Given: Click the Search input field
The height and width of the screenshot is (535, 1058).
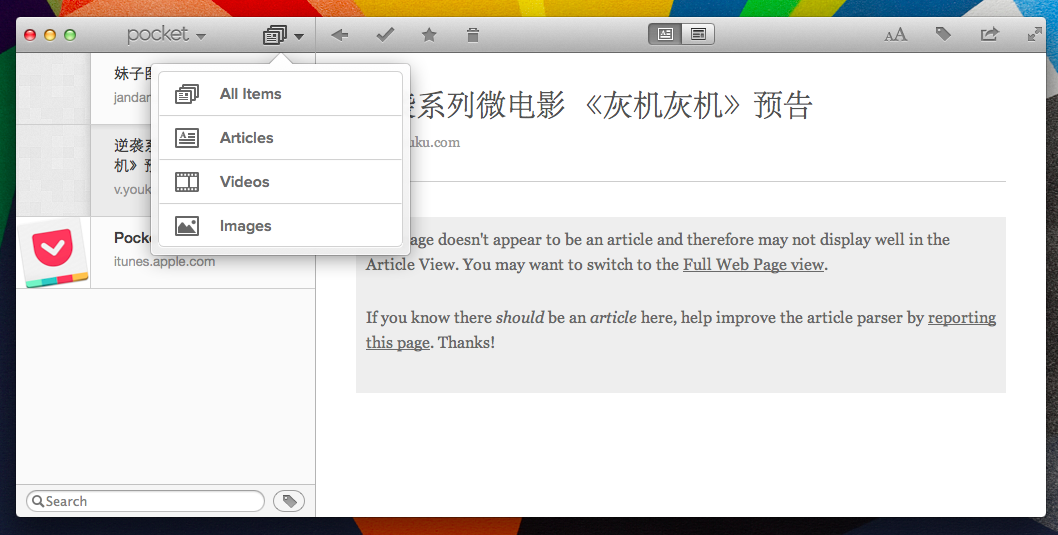Looking at the screenshot, I should 150,501.
